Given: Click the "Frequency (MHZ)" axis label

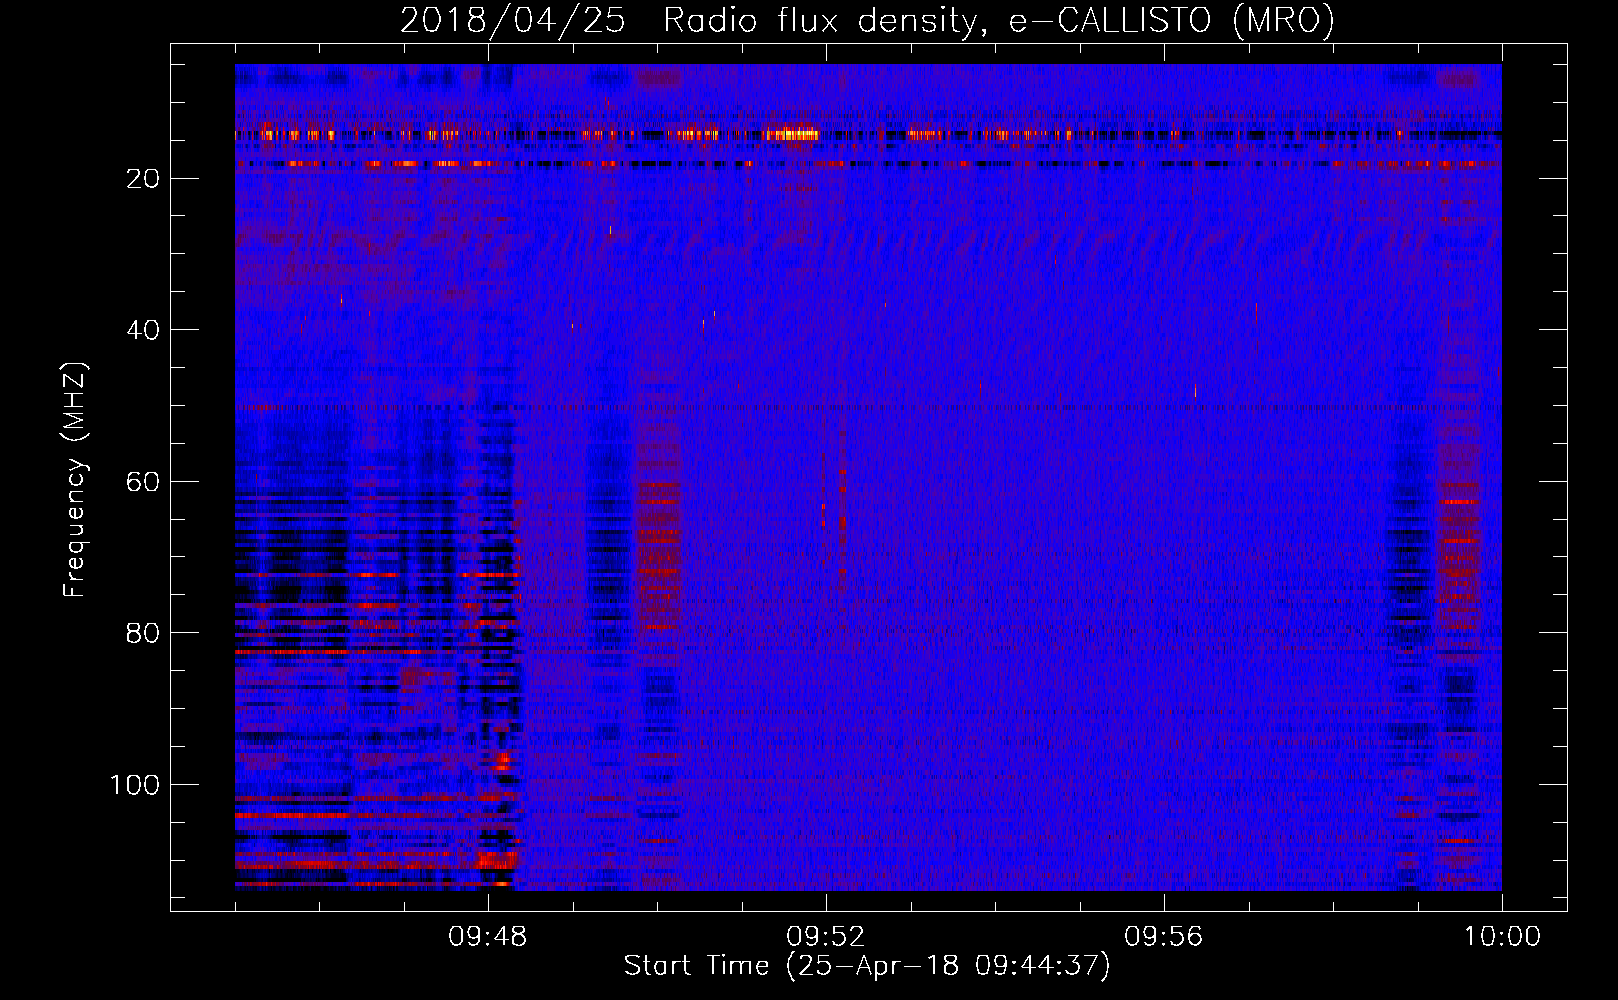Looking at the screenshot, I should 75,480.
